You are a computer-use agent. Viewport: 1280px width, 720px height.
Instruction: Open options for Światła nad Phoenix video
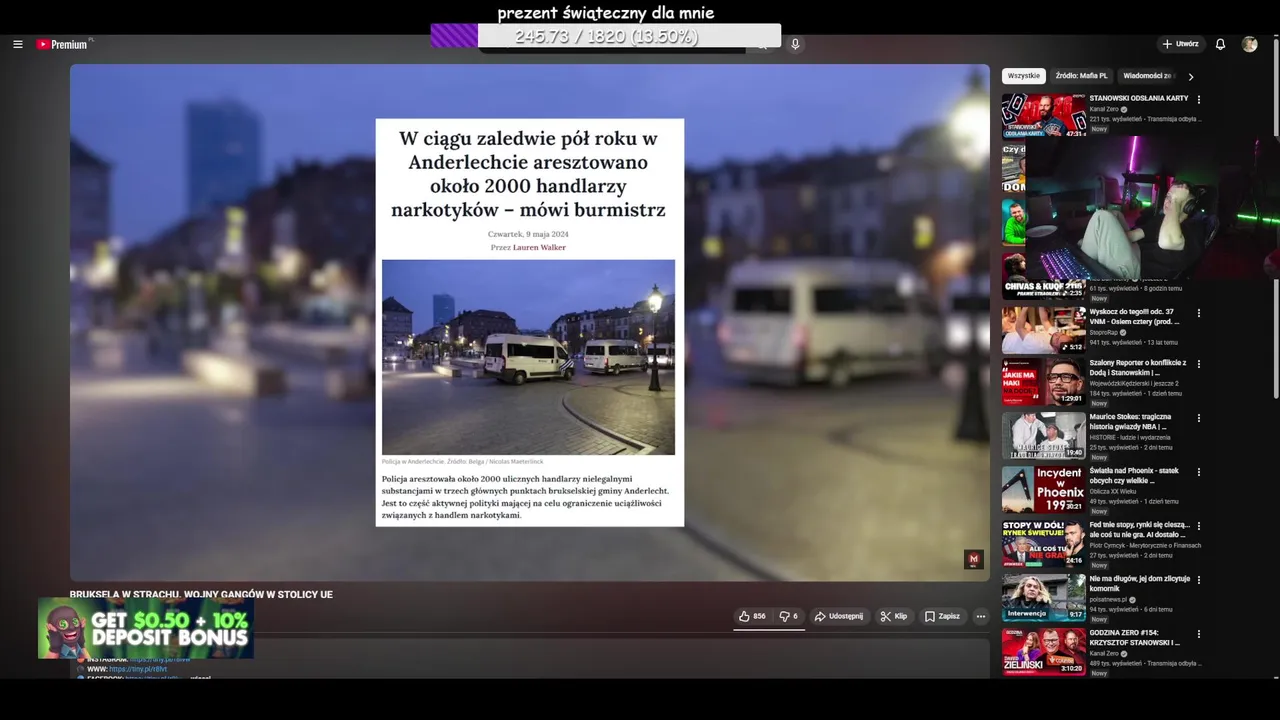[x=1199, y=472]
